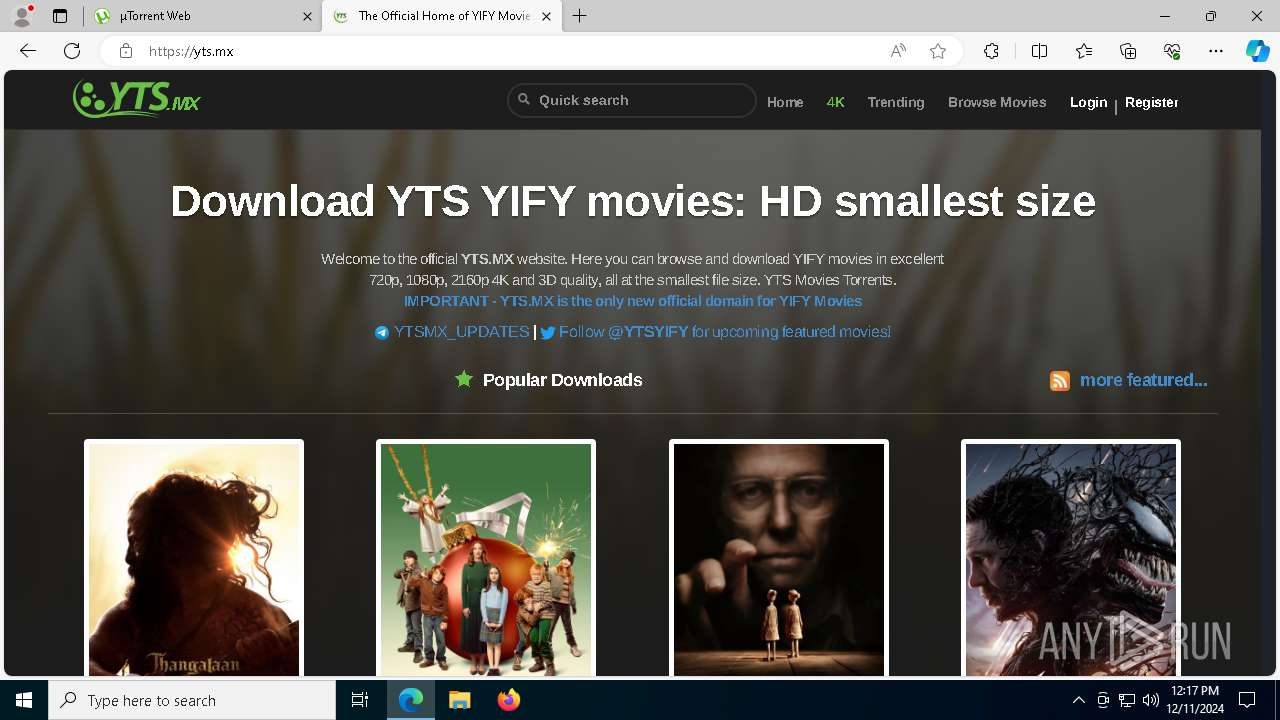This screenshot has height=720, width=1280.
Task: Open the Venom movie poster
Action: 1071,558
